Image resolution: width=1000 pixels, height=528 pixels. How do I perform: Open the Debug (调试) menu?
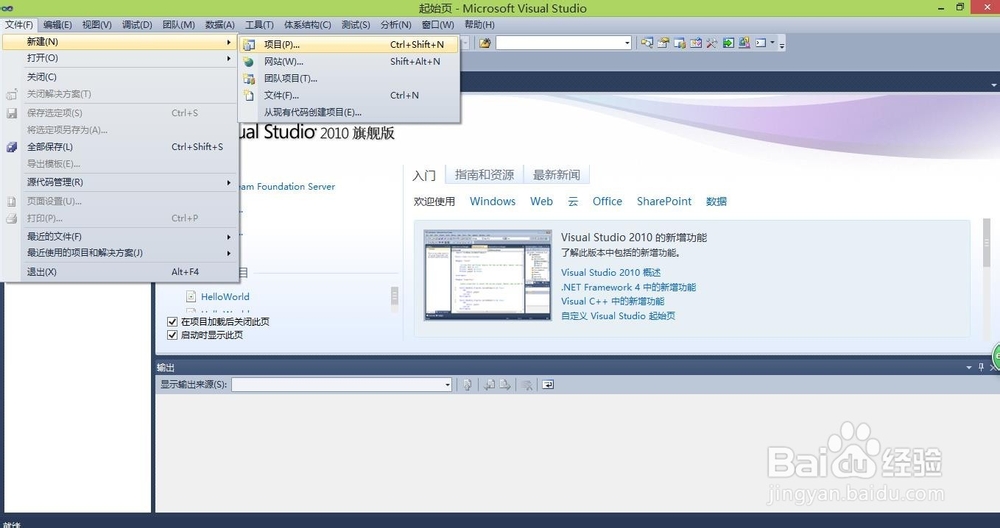[x=137, y=25]
